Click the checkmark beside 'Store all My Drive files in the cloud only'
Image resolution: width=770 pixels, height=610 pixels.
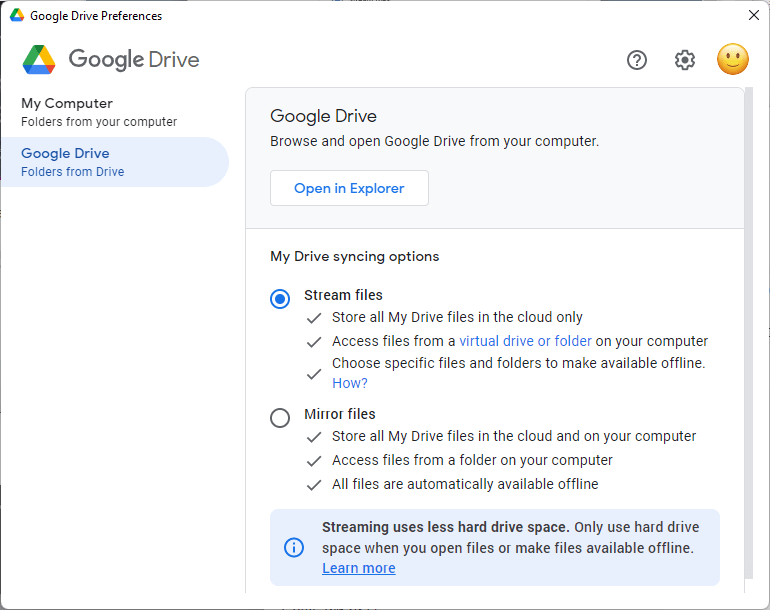click(314, 318)
